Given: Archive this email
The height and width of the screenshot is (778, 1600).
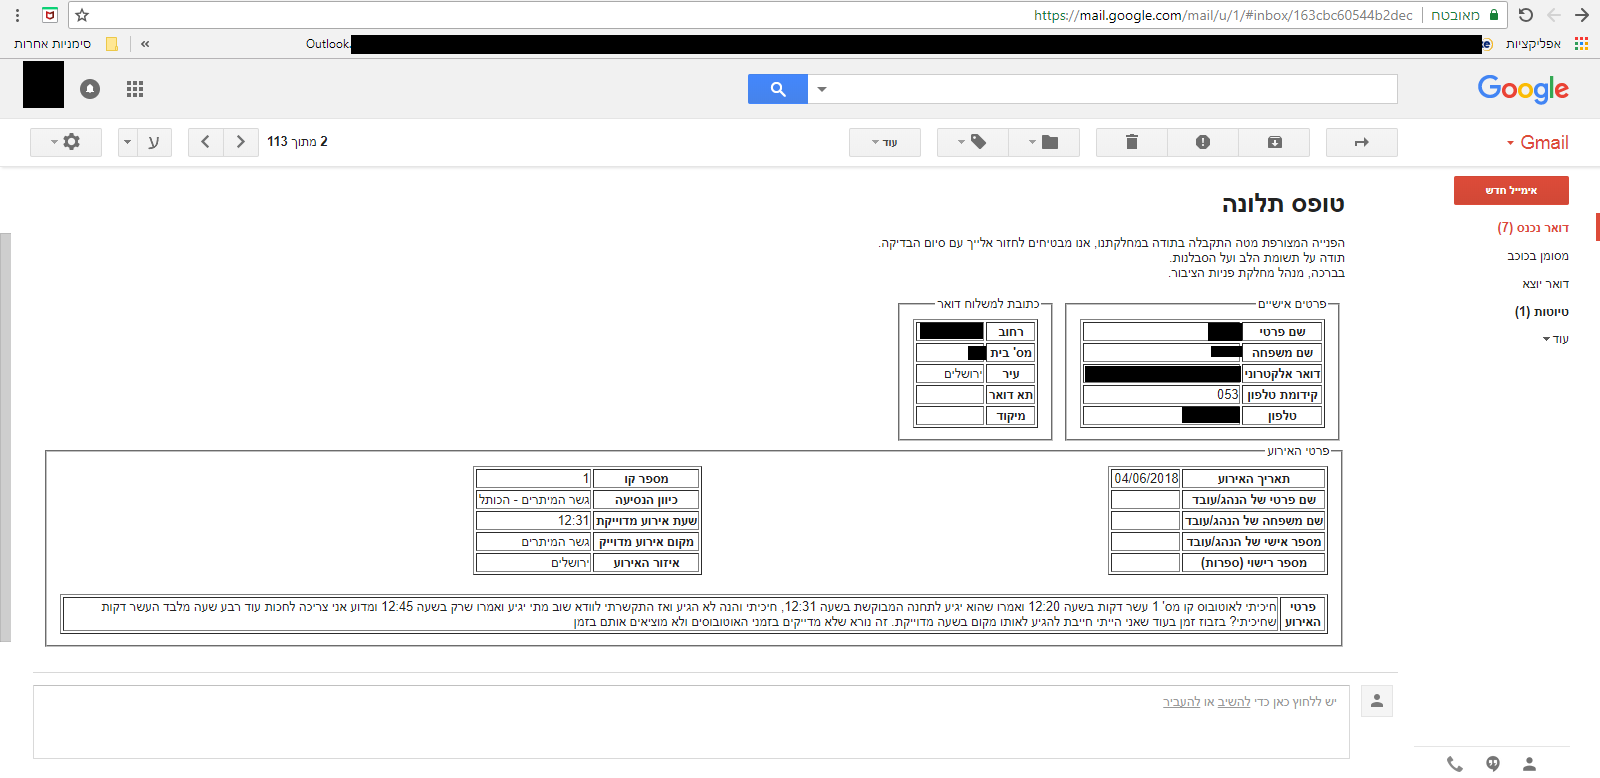Looking at the screenshot, I should click(x=1274, y=142).
